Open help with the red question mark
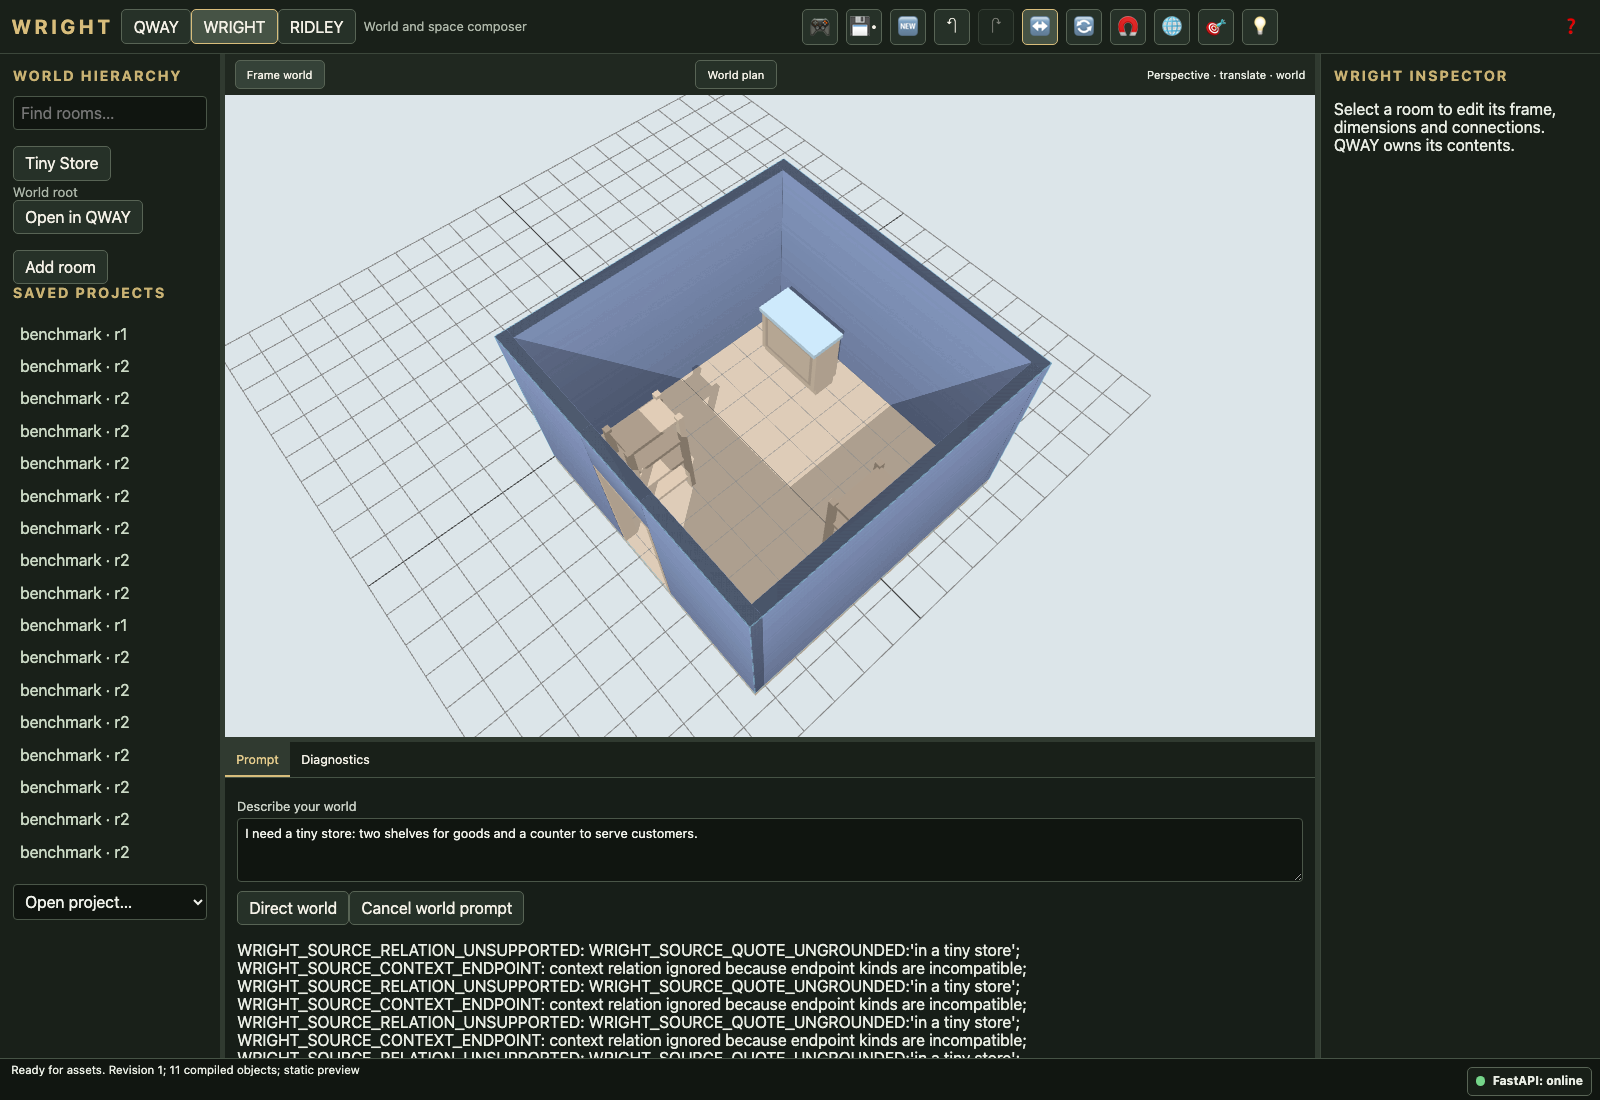Screen dimensions: 1600x1100 pos(1571,27)
